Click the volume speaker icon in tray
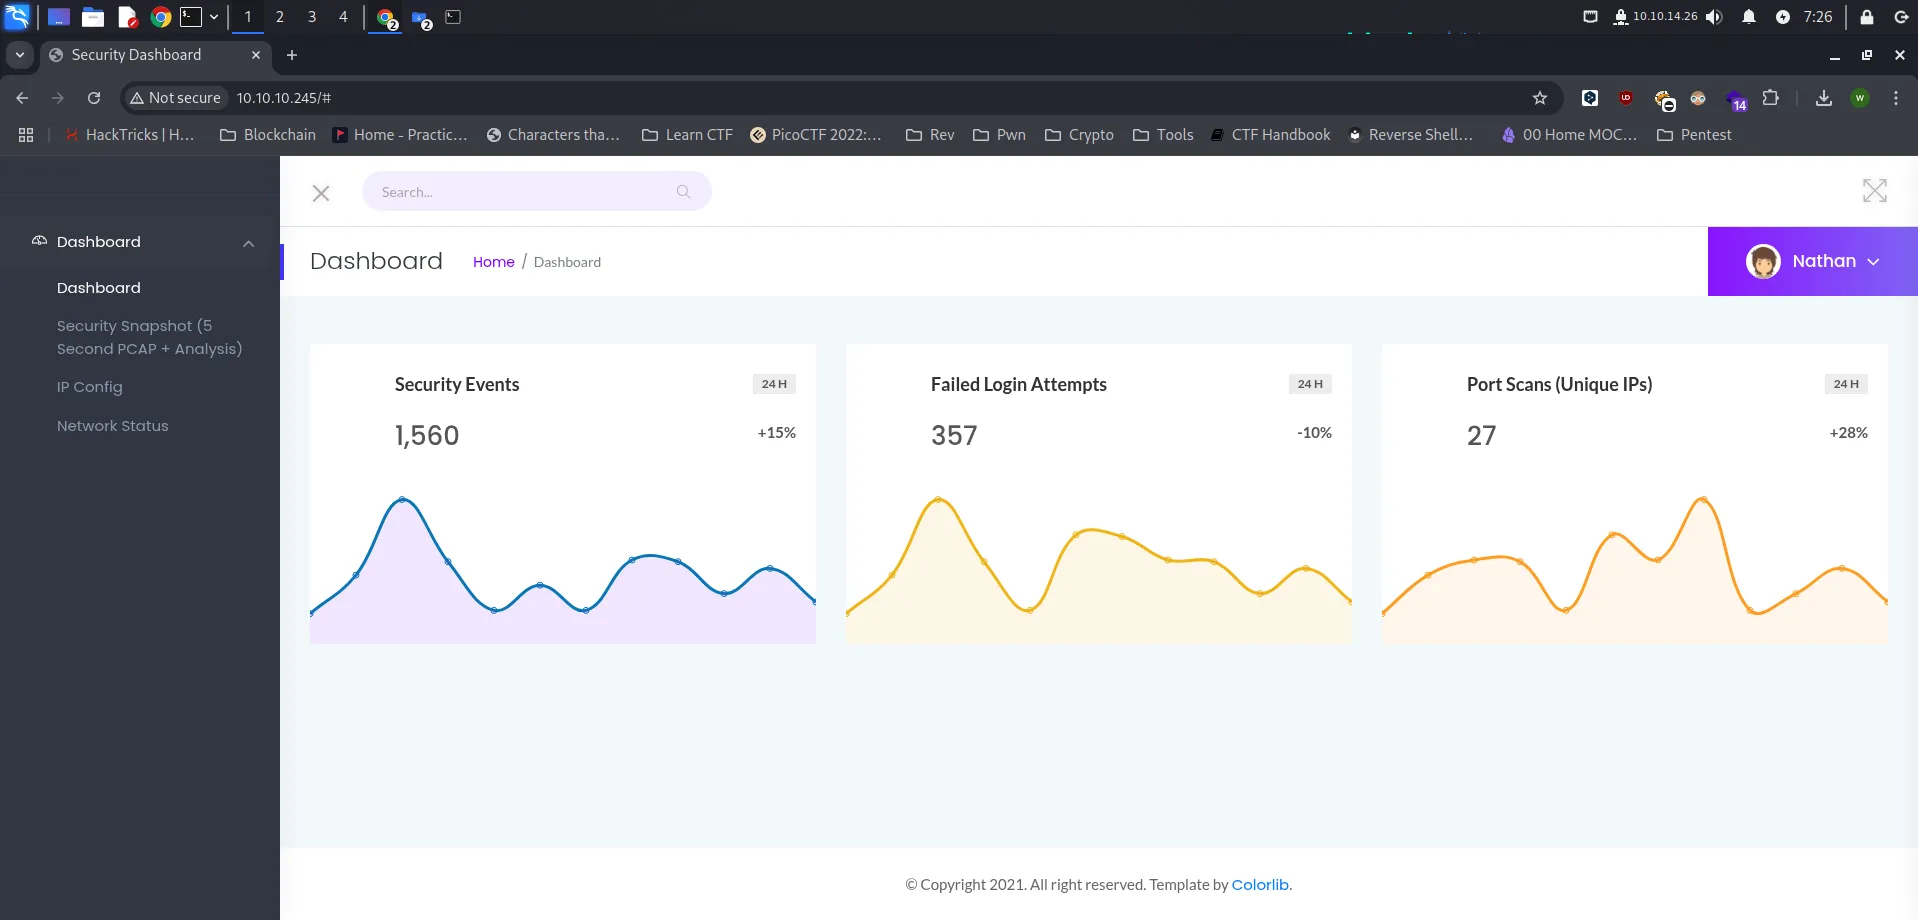This screenshot has height=920, width=1918. pos(1714,17)
